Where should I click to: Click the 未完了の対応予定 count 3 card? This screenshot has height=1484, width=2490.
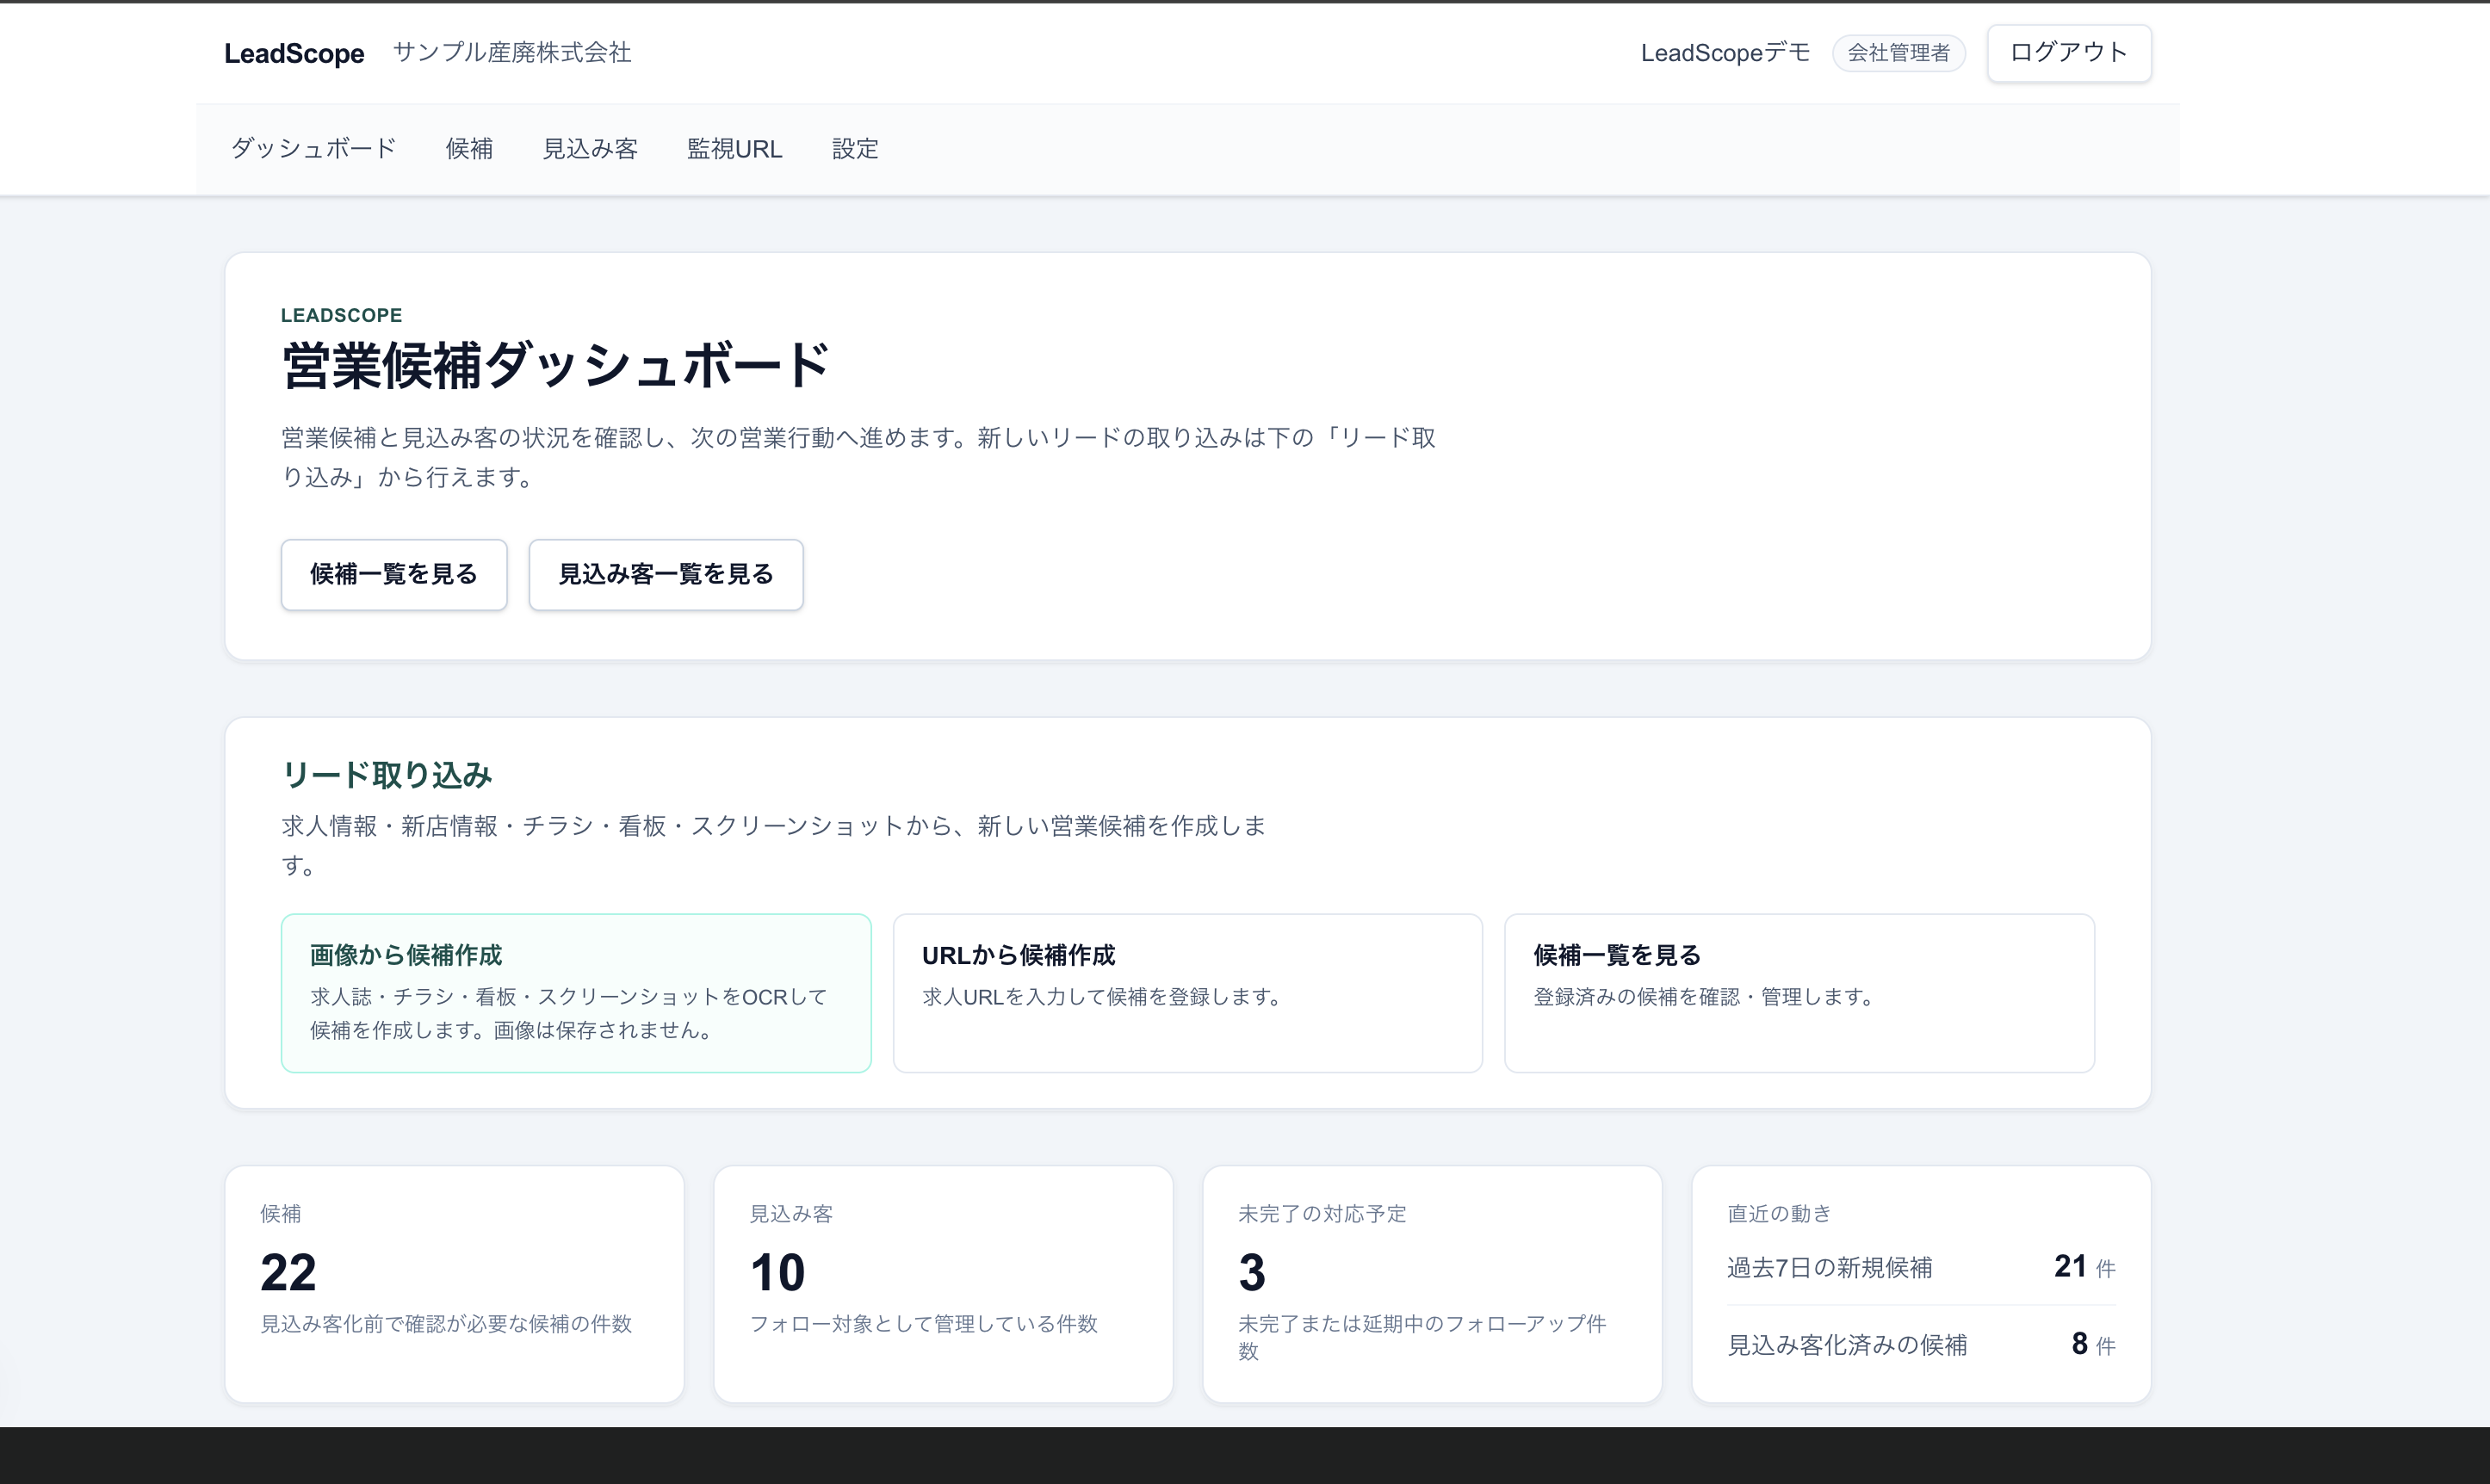(1432, 1284)
